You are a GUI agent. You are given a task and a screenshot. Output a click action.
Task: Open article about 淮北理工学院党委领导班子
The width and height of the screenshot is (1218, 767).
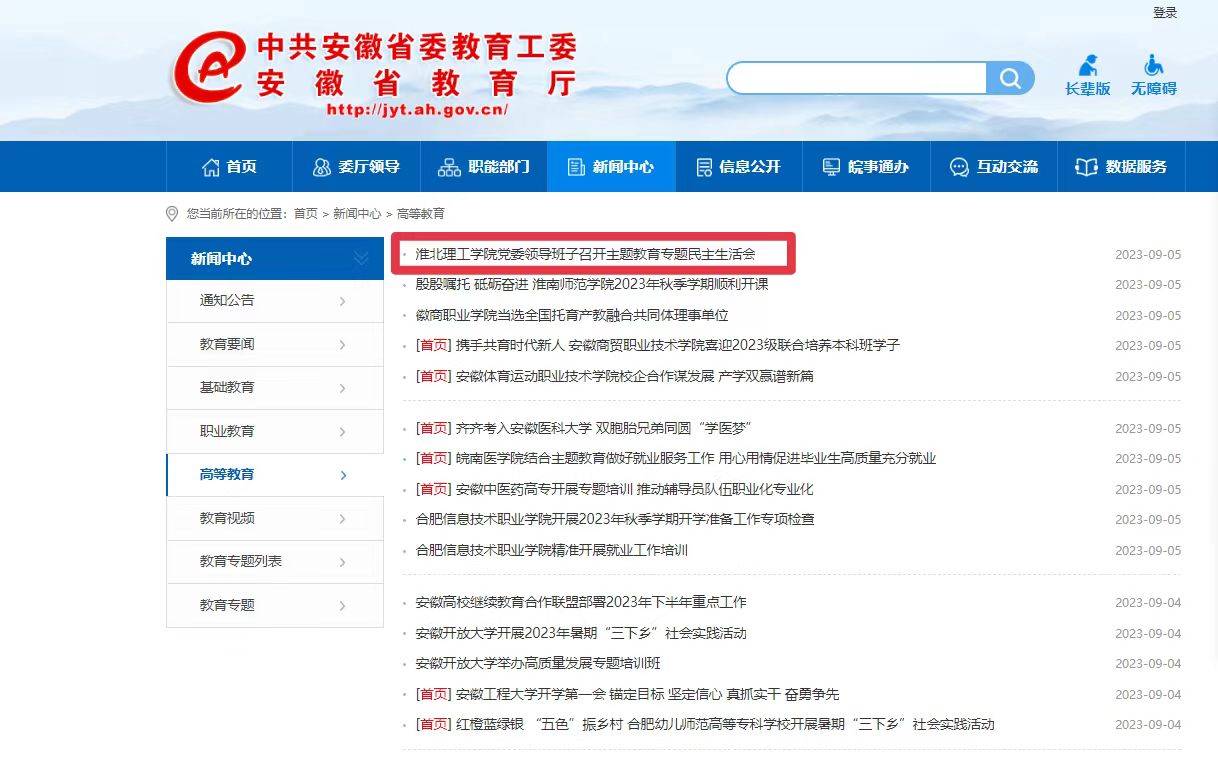coord(585,254)
